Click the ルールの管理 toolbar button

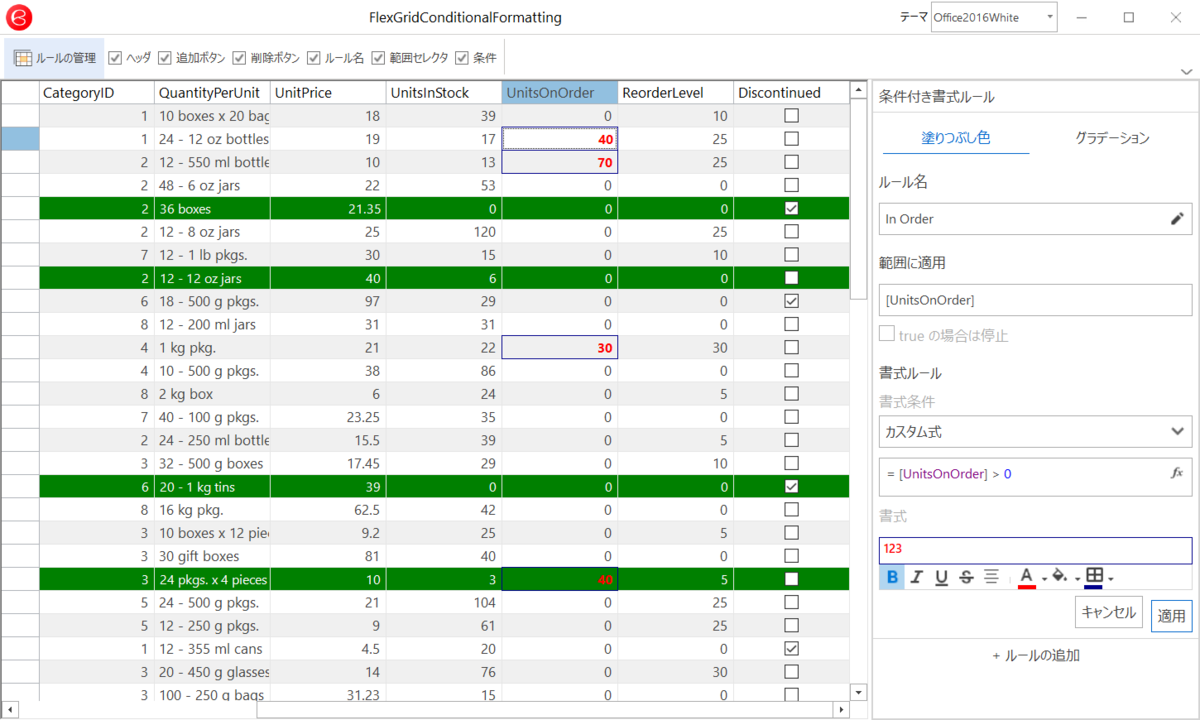point(54,58)
